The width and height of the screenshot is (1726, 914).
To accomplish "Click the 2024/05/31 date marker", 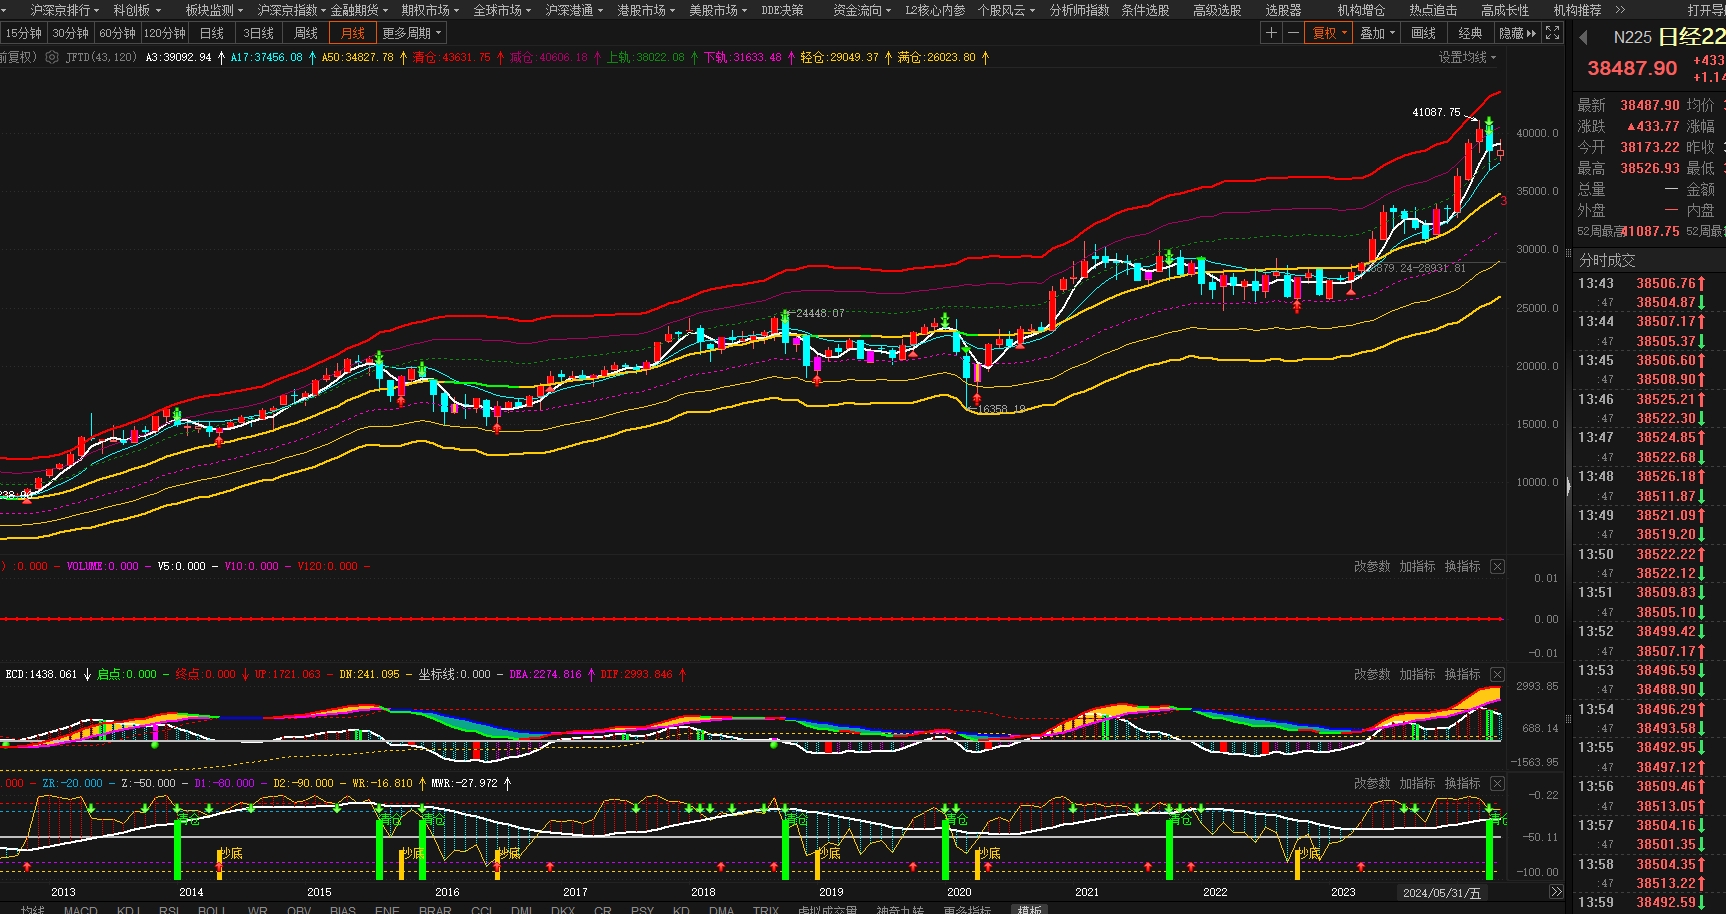I will [x=1442, y=892].
